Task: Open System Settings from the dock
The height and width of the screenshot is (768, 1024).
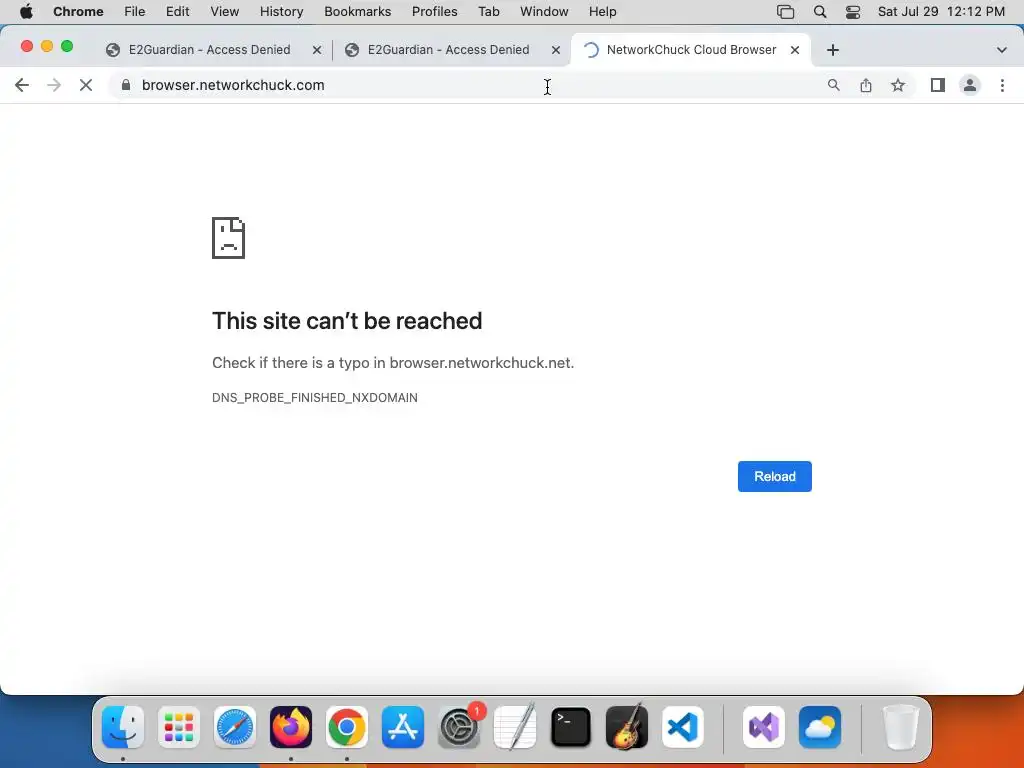Action: point(459,727)
